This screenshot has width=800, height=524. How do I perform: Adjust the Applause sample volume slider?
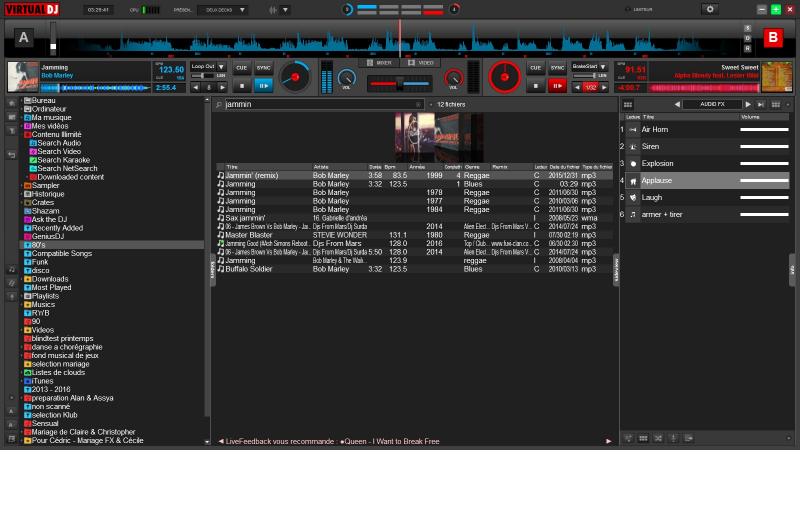(764, 181)
